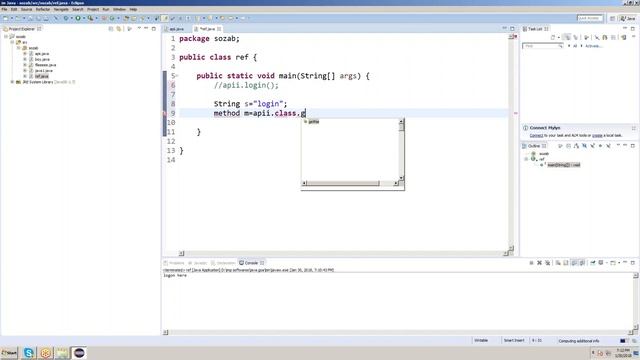
Task: Select main method in Outline
Action: 563,165
